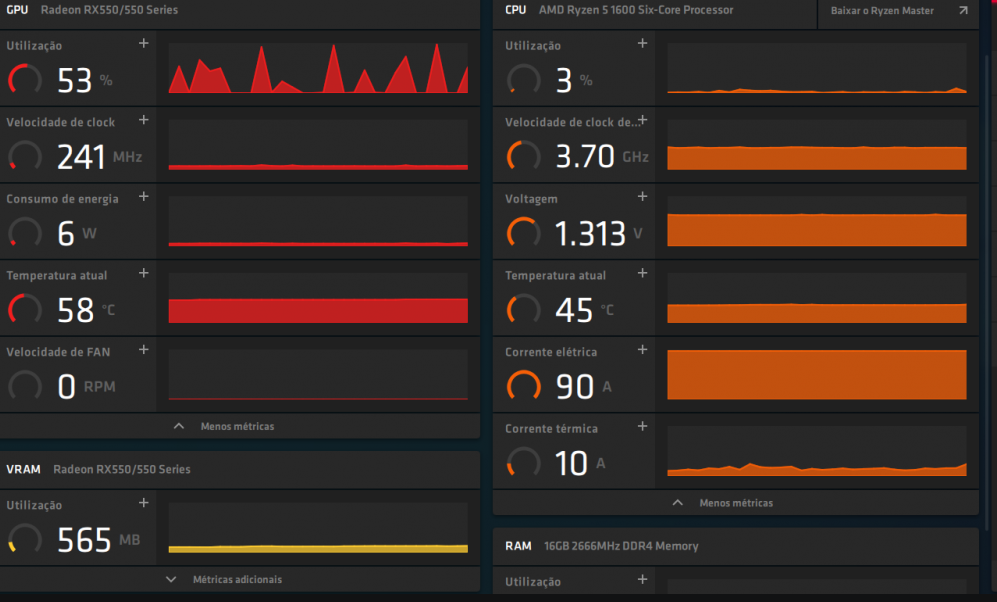Click the VRAM utilization yellow graph
997x602 pixels.
318,528
